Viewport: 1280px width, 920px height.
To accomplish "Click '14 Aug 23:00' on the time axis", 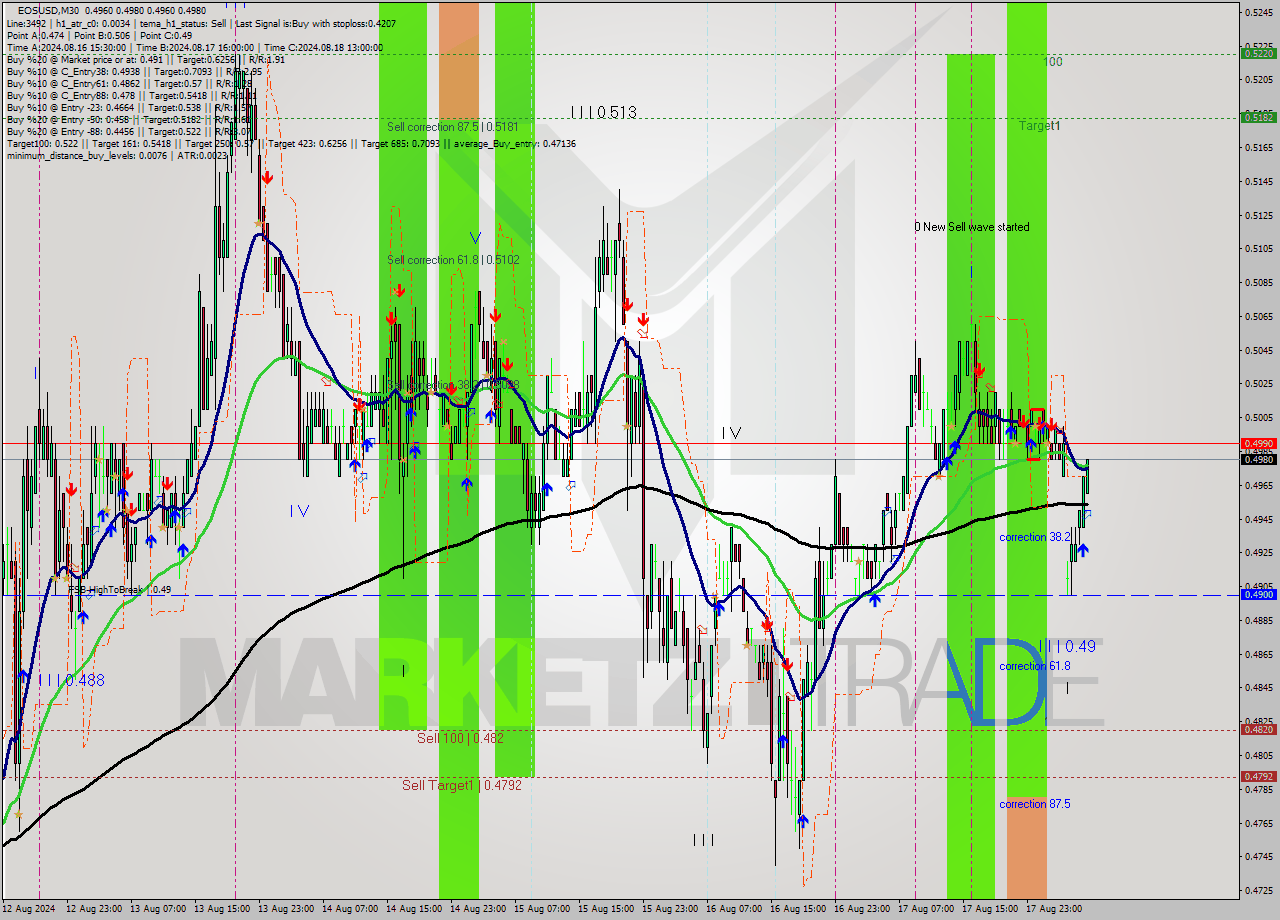I will [x=478, y=909].
